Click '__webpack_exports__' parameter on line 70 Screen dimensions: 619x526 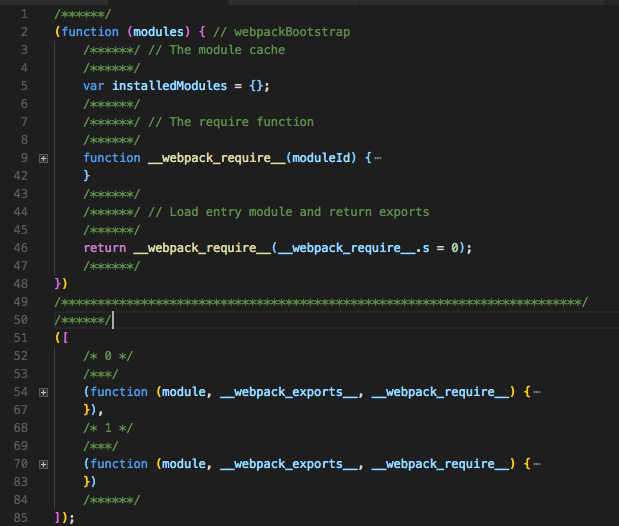(289, 464)
